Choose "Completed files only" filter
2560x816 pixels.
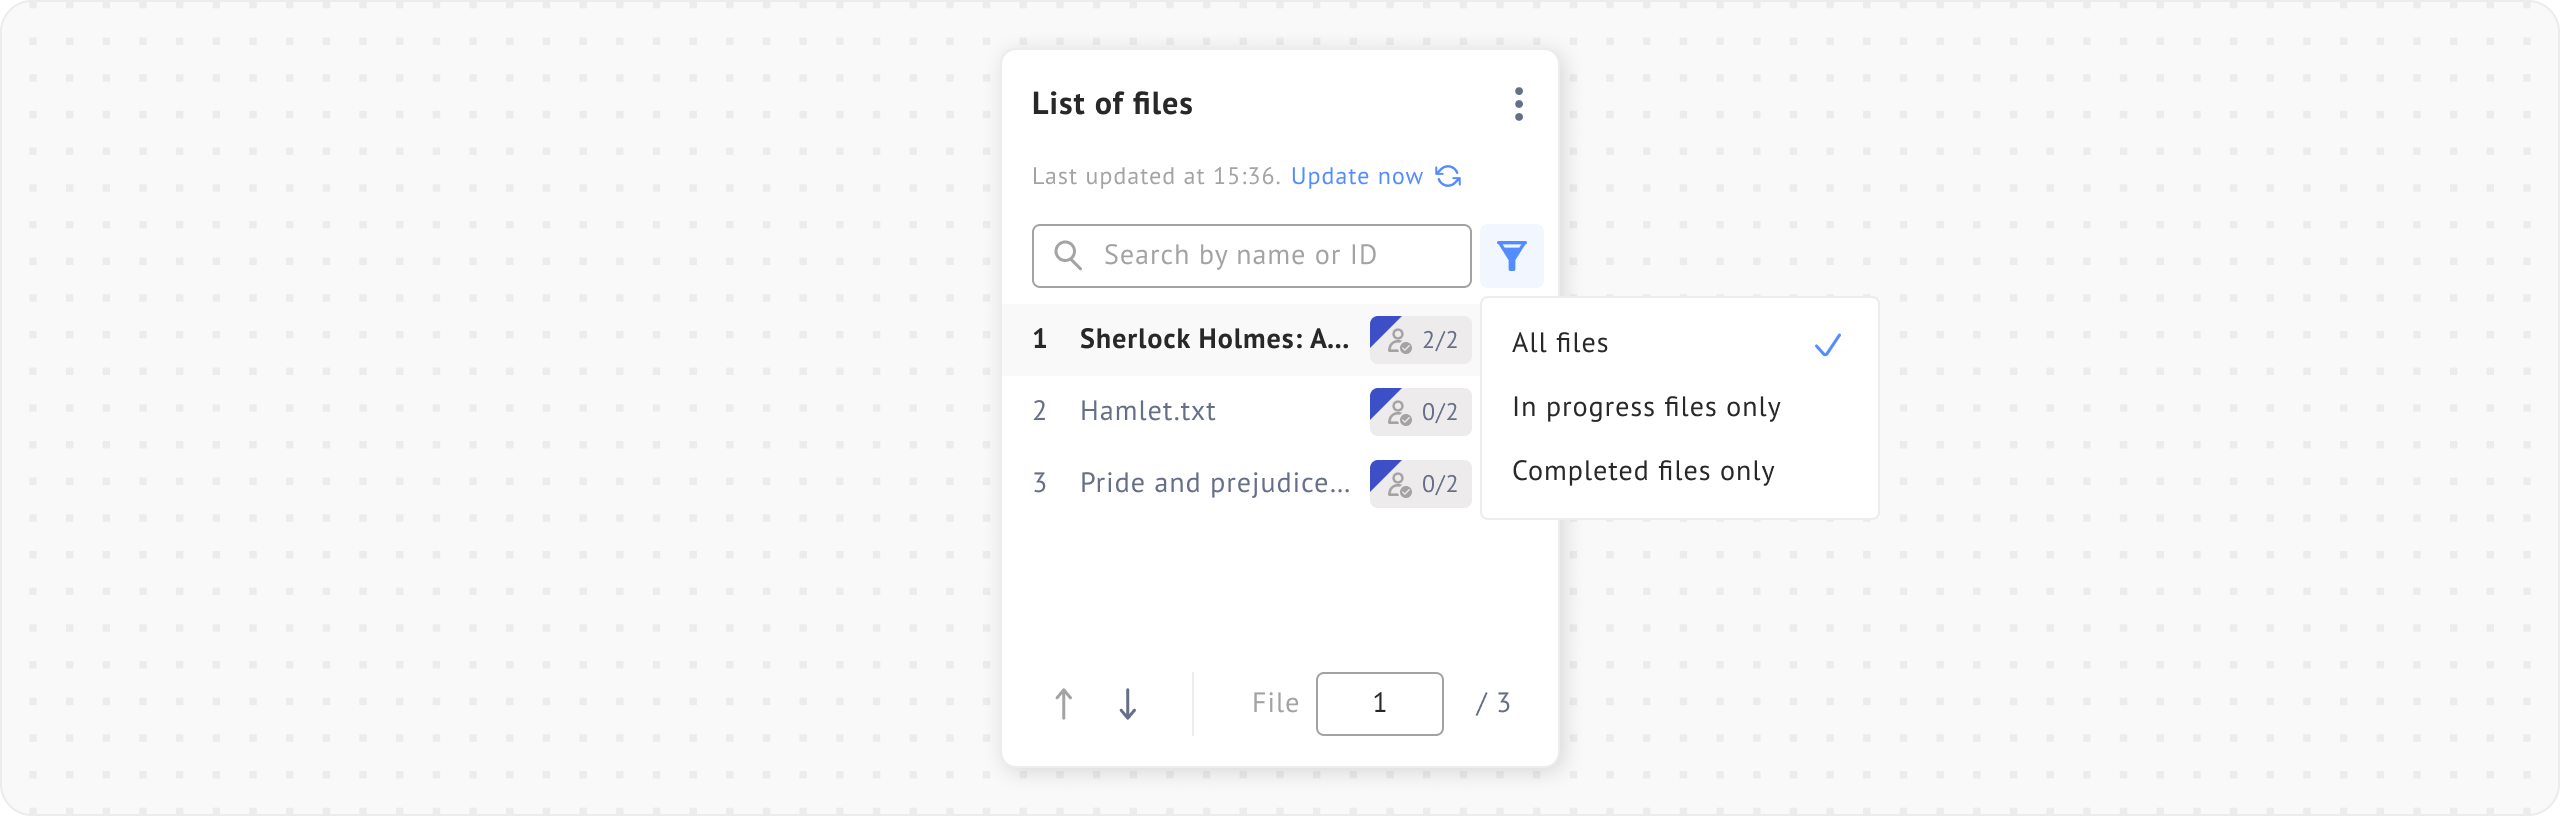coord(1643,471)
